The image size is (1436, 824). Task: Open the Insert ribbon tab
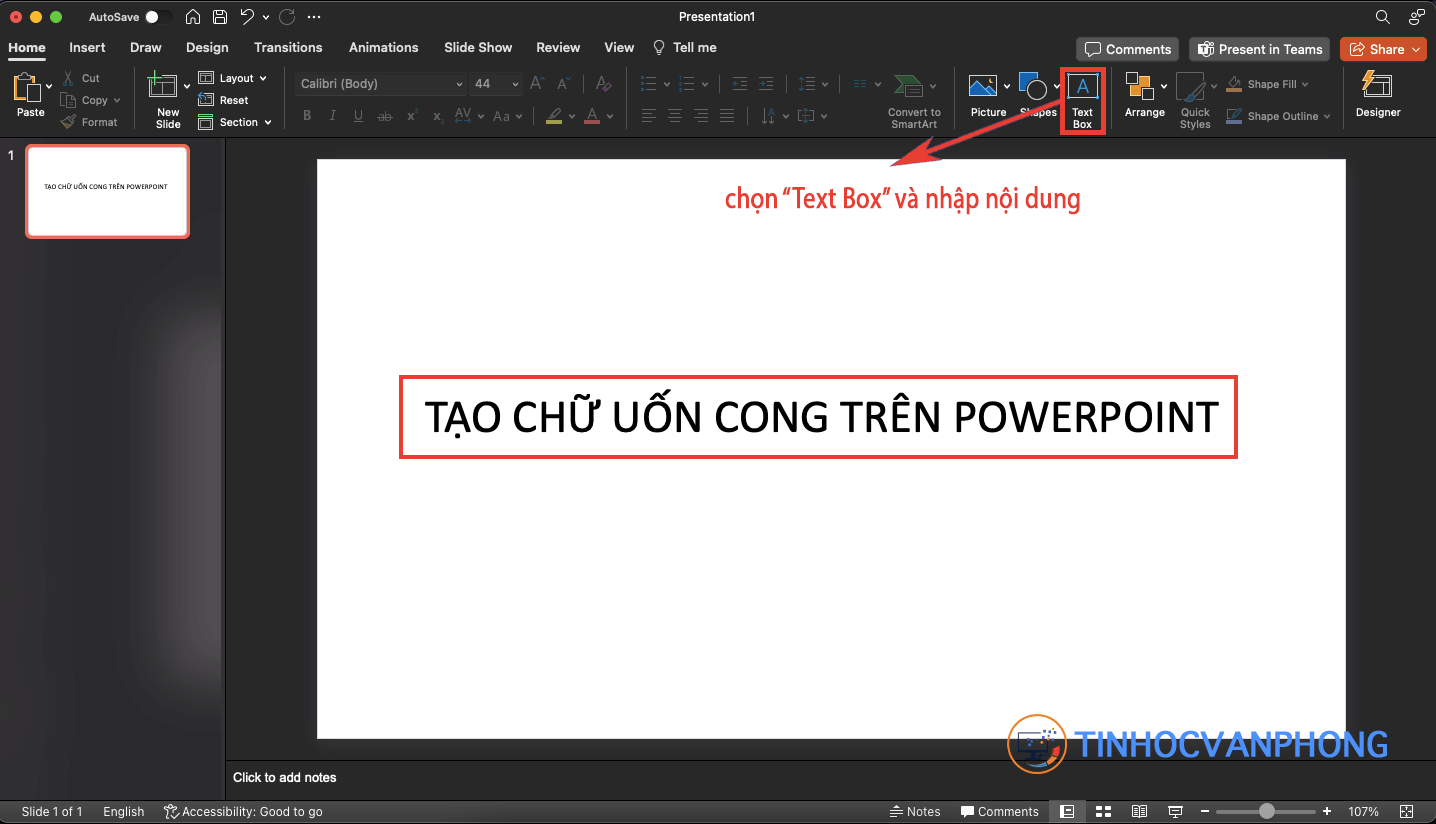click(x=87, y=47)
